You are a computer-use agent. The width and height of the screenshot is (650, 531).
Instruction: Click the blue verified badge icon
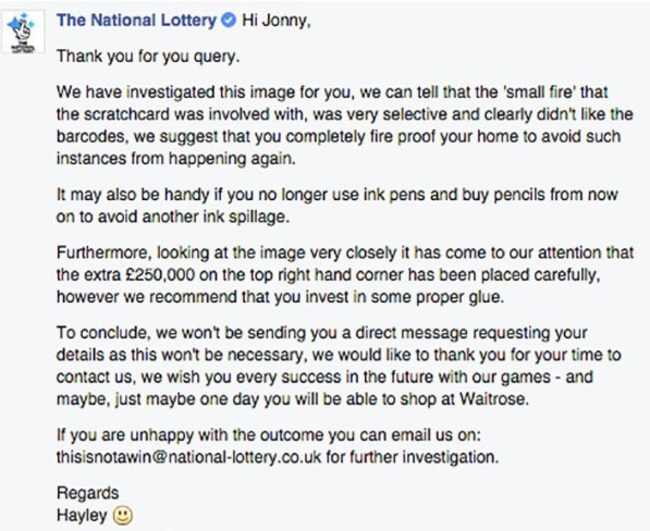point(228,20)
